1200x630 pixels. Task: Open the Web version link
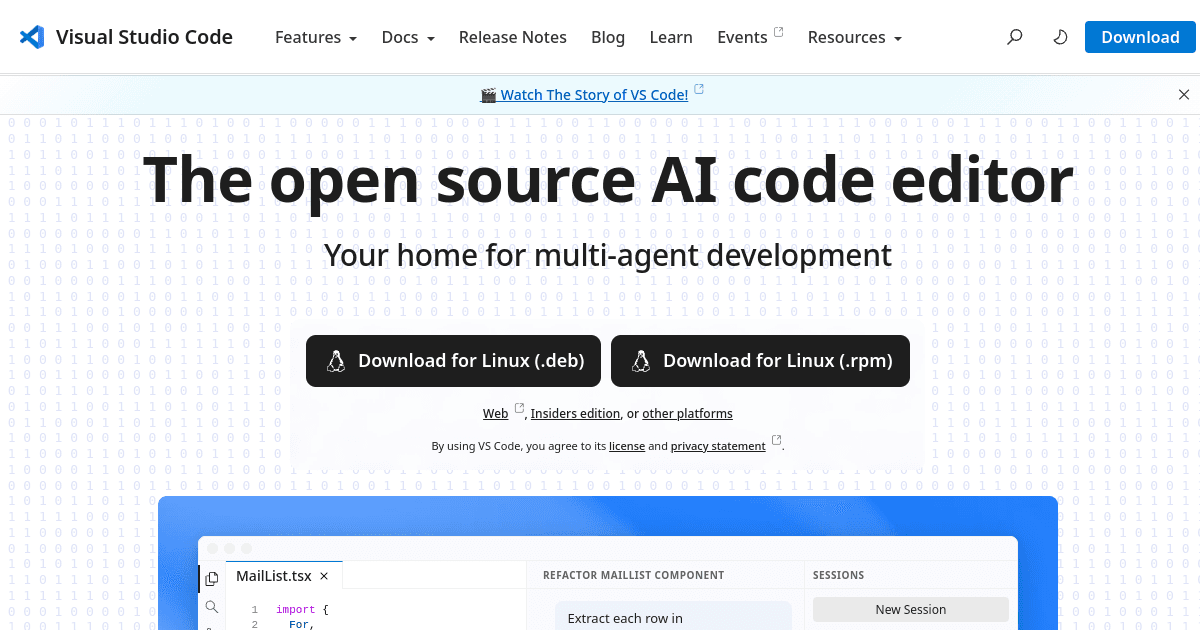(496, 414)
